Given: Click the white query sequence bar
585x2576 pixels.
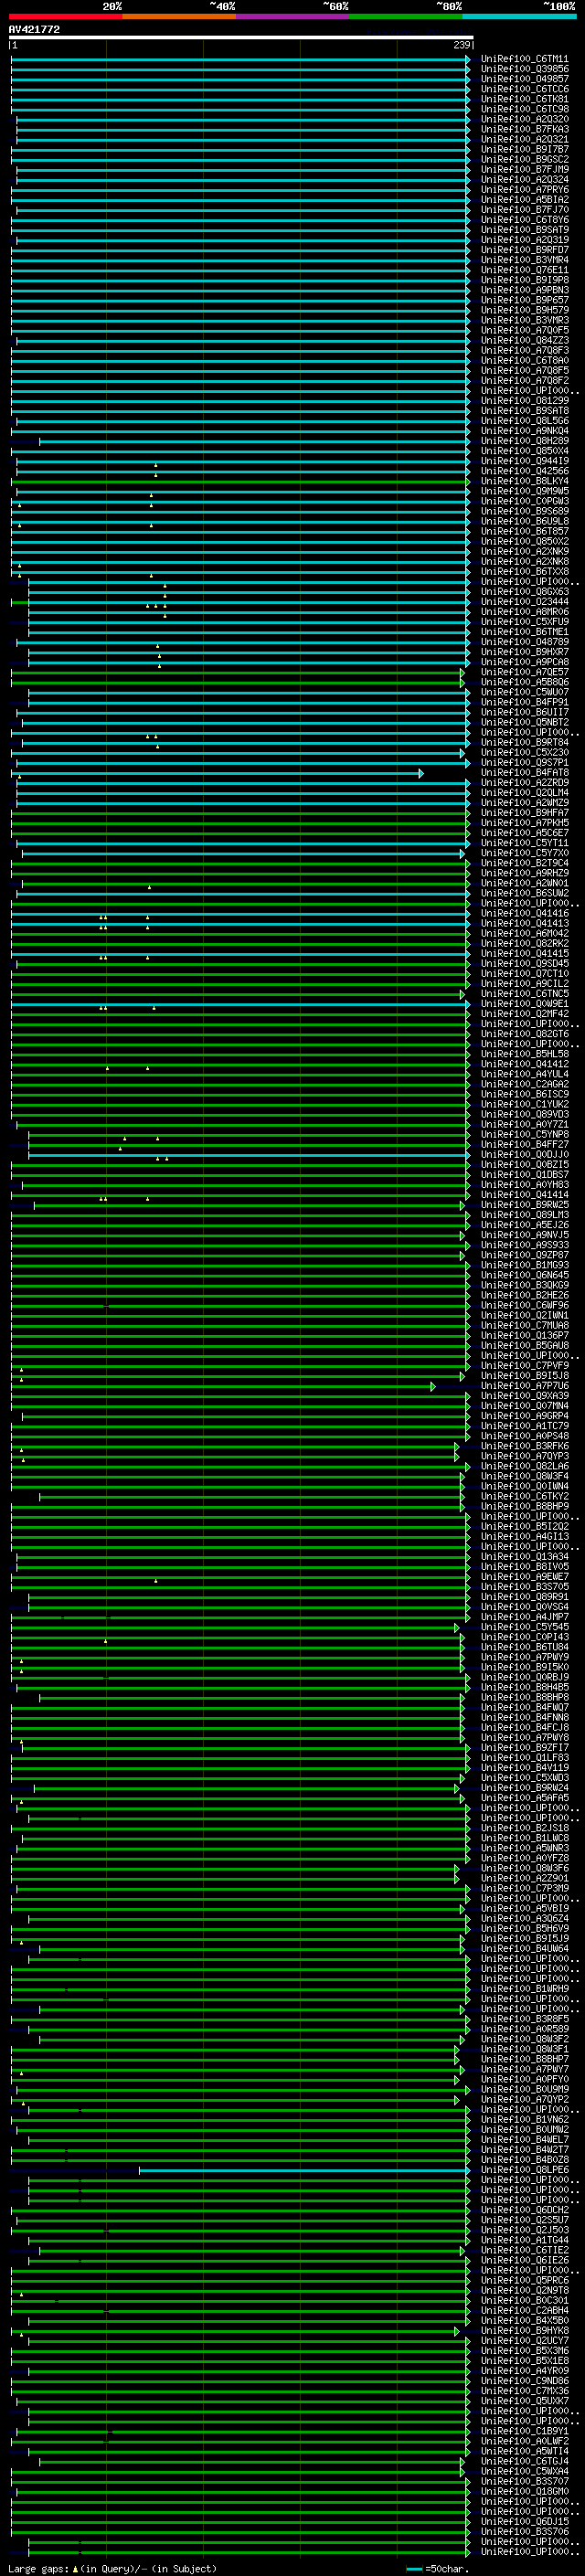Looking at the screenshot, I should [x=241, y=38].
